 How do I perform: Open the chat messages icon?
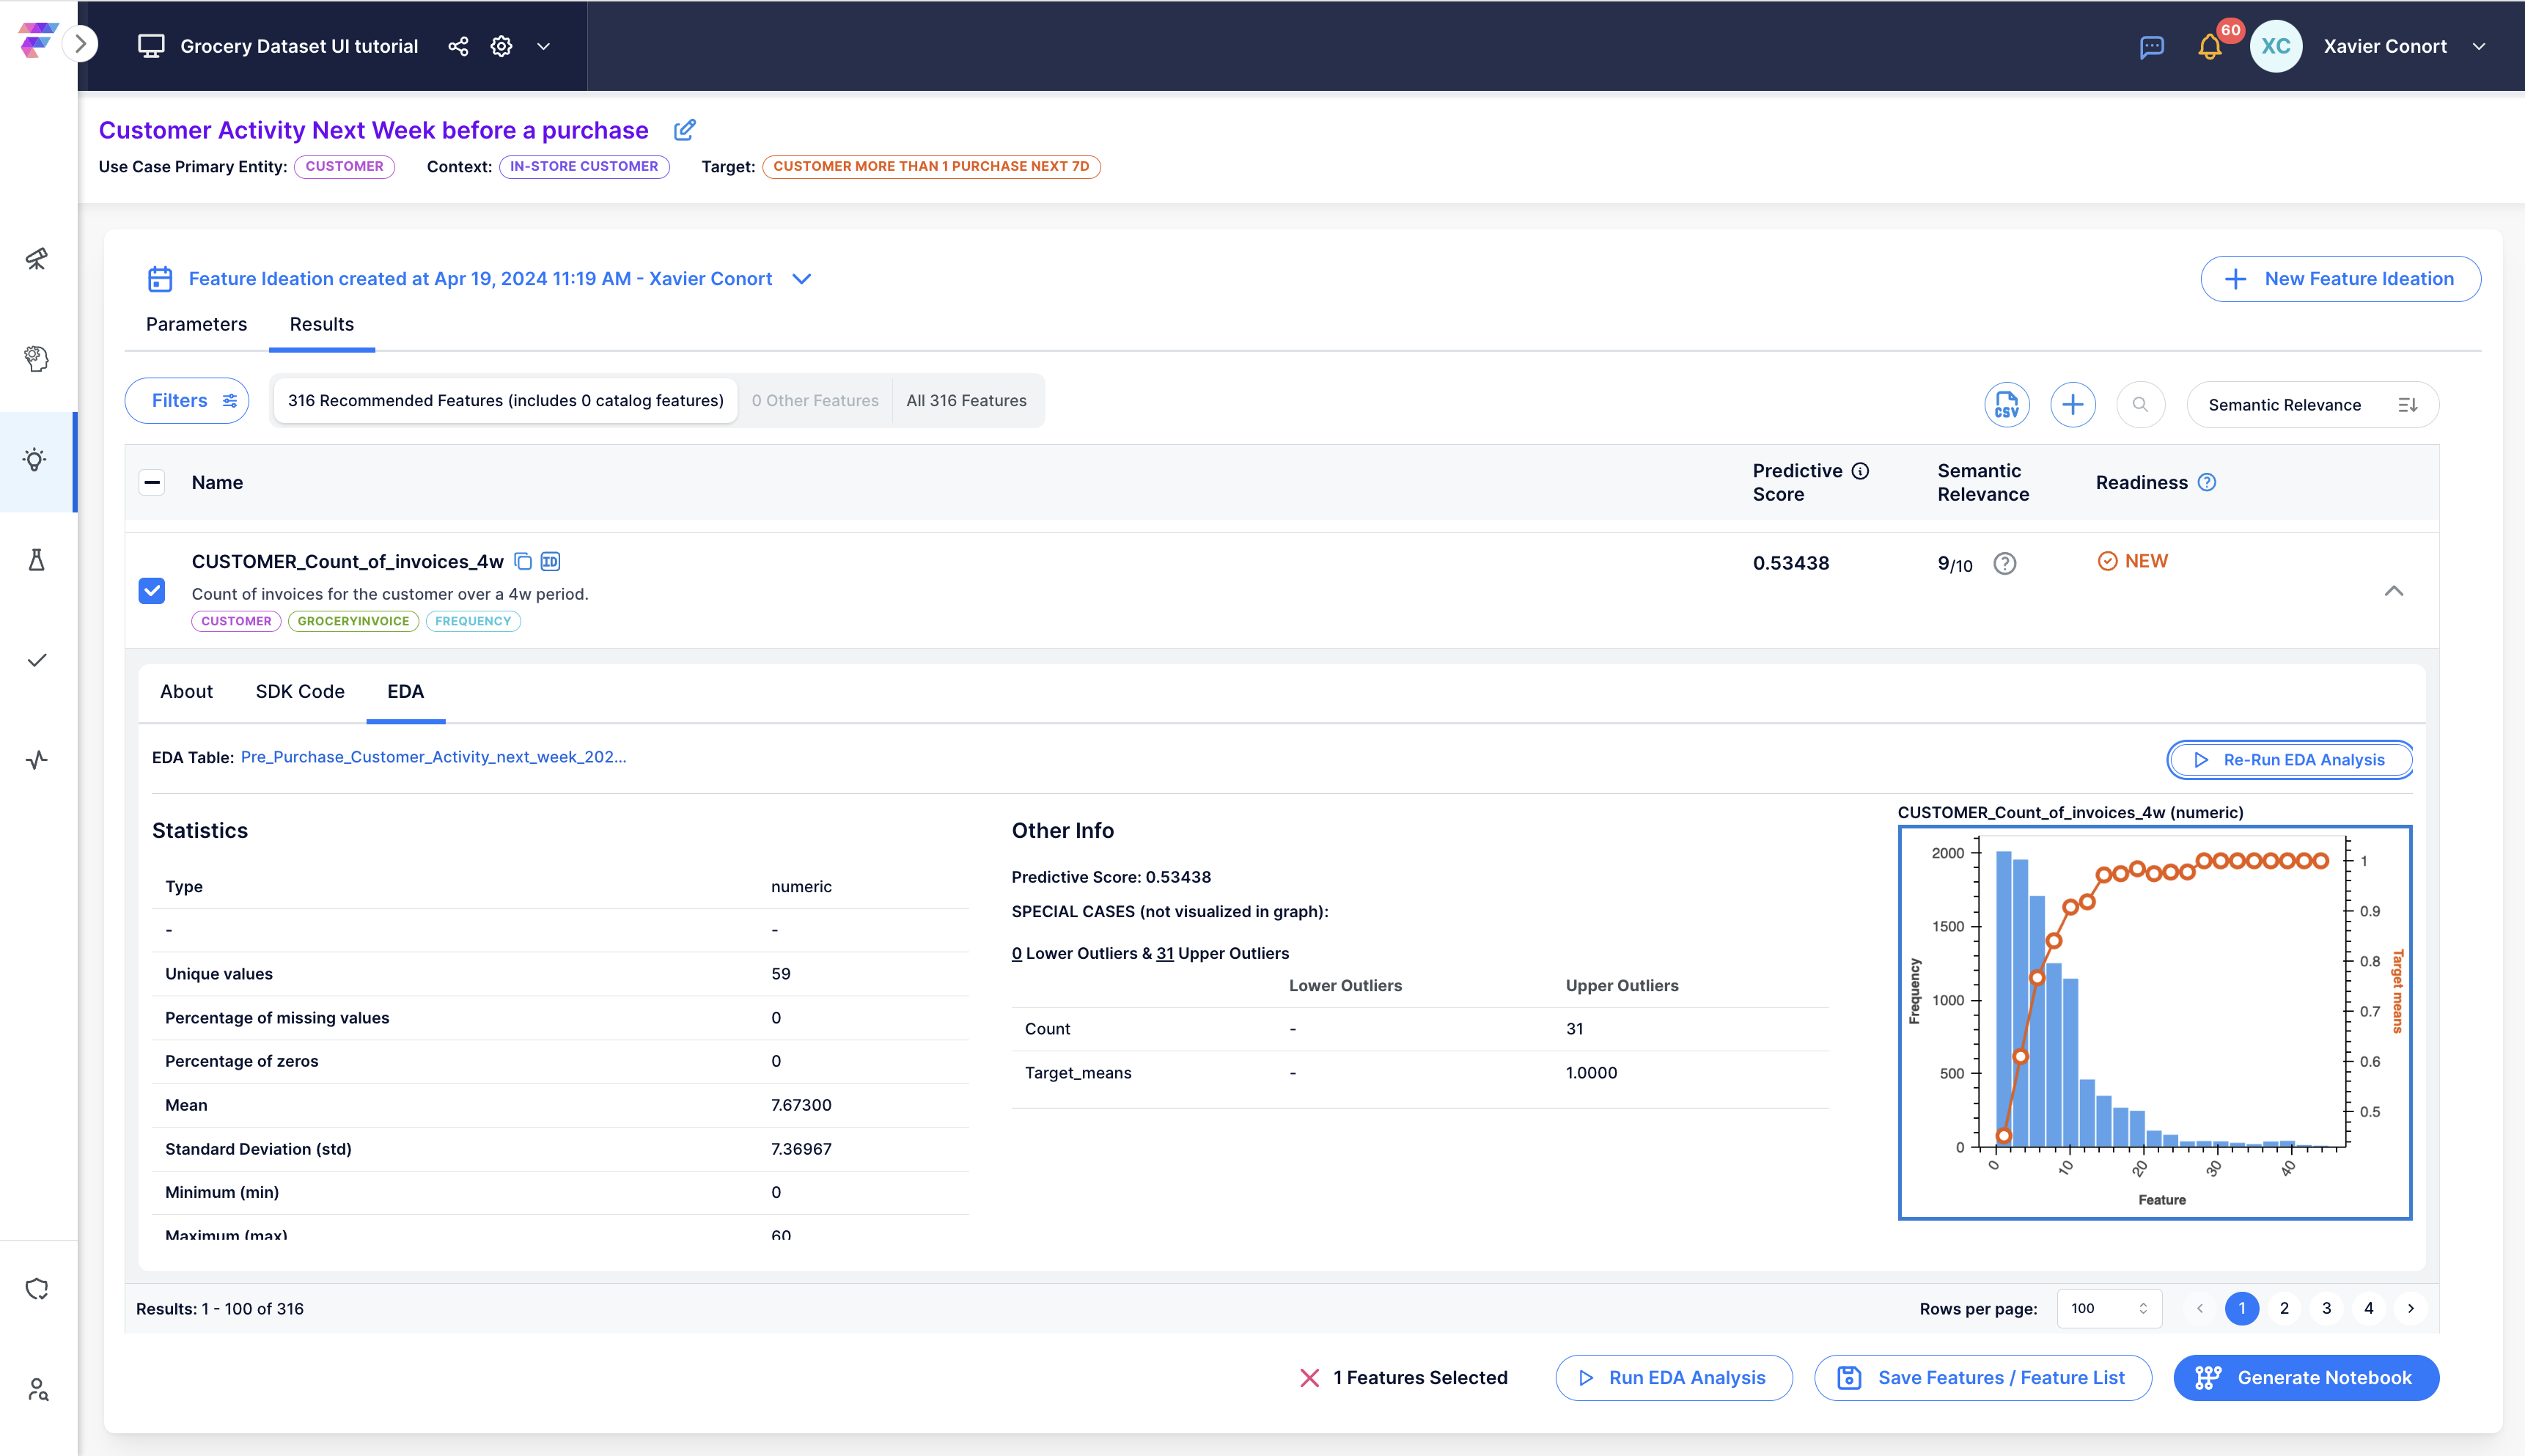pyautogui.click(x=2152, y=47)
